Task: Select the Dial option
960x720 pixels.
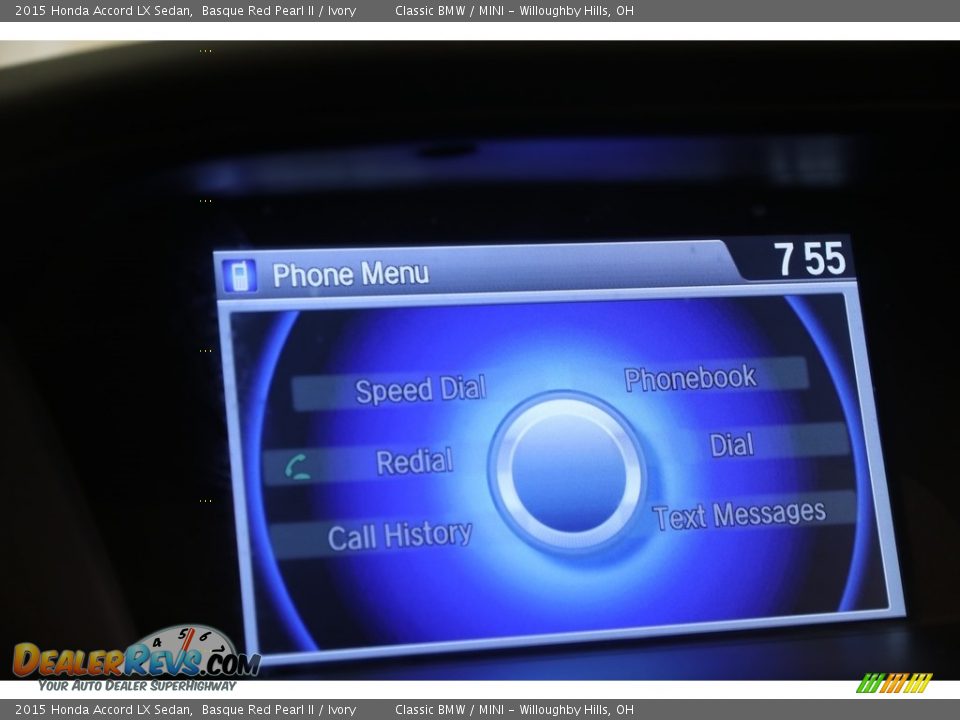Action: [x=731, y=445]
